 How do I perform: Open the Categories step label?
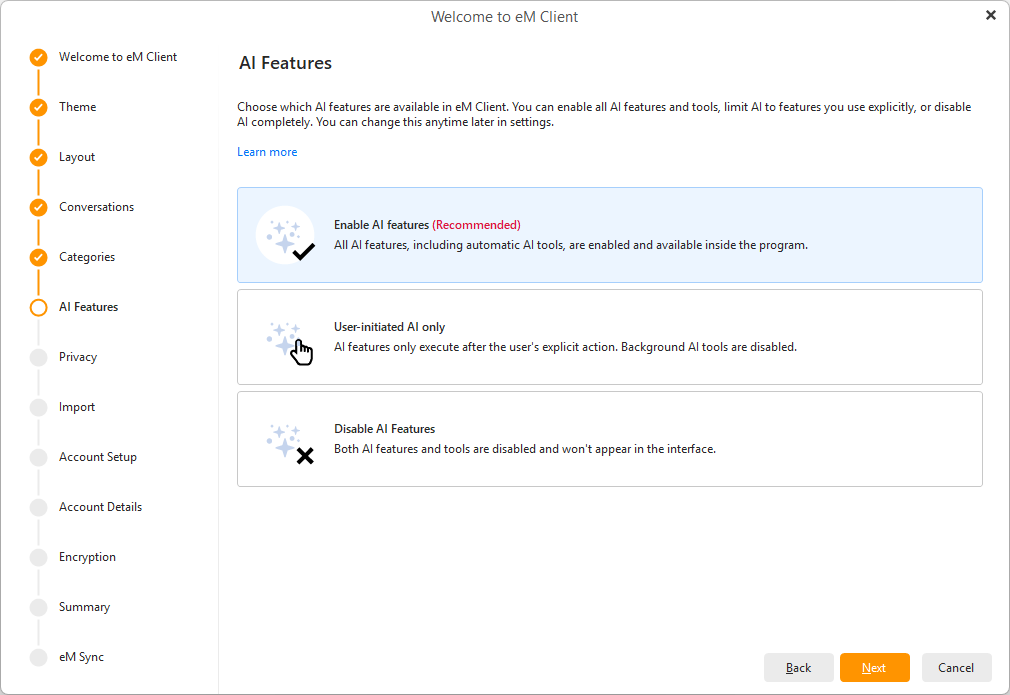coord(87,257)
